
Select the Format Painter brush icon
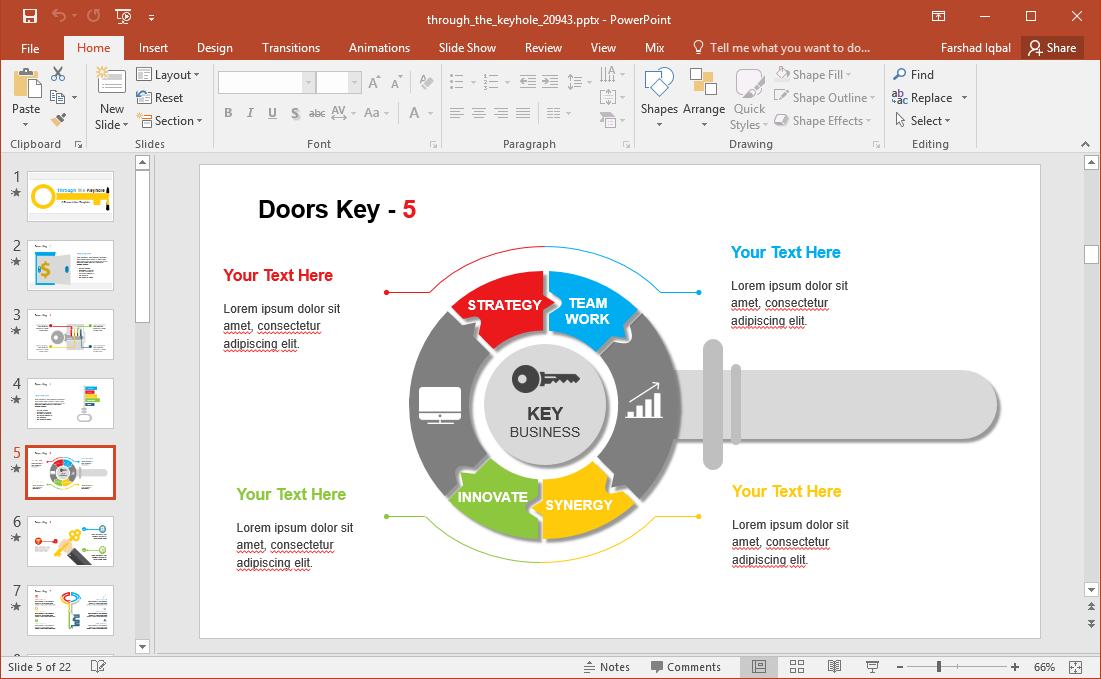click(x=58, y=120)
